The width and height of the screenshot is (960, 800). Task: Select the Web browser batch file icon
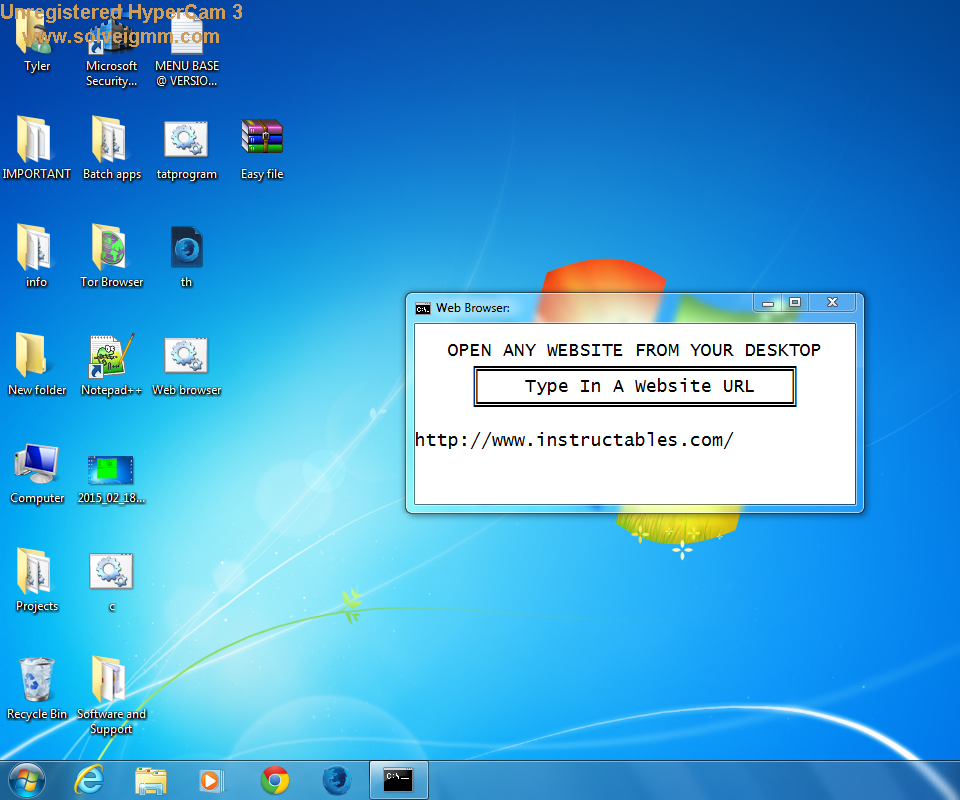[x=187, y=365]
